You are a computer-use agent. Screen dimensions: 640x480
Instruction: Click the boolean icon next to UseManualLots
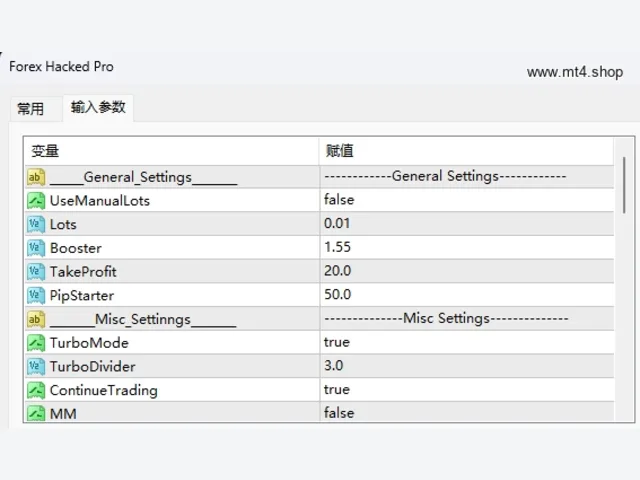click(36, 201)
